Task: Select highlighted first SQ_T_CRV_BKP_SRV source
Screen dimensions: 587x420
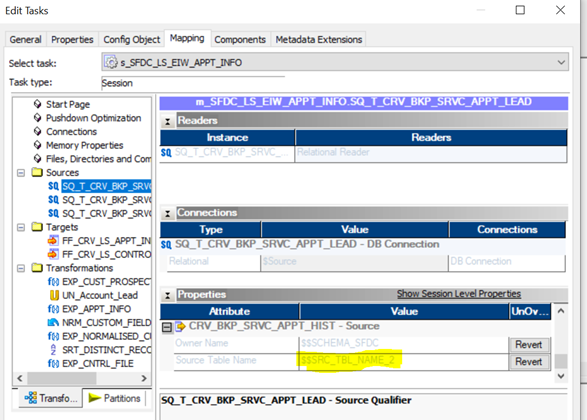Action: tap(107, 186)
